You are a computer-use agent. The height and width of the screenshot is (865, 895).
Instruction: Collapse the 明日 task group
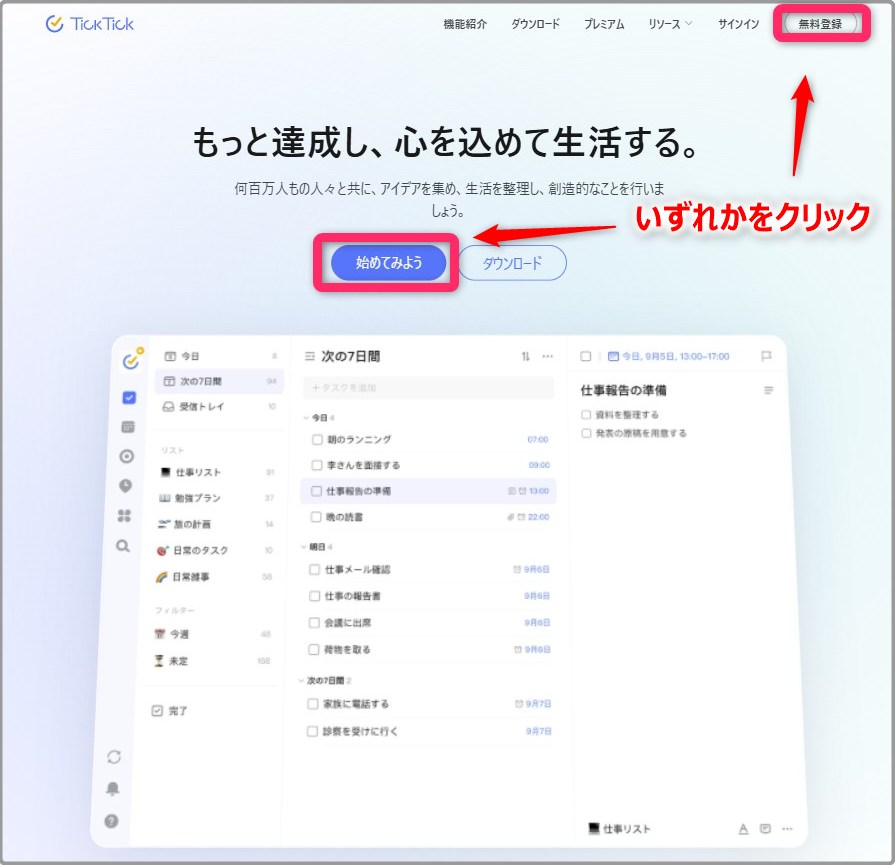click(x=302, y=545)
